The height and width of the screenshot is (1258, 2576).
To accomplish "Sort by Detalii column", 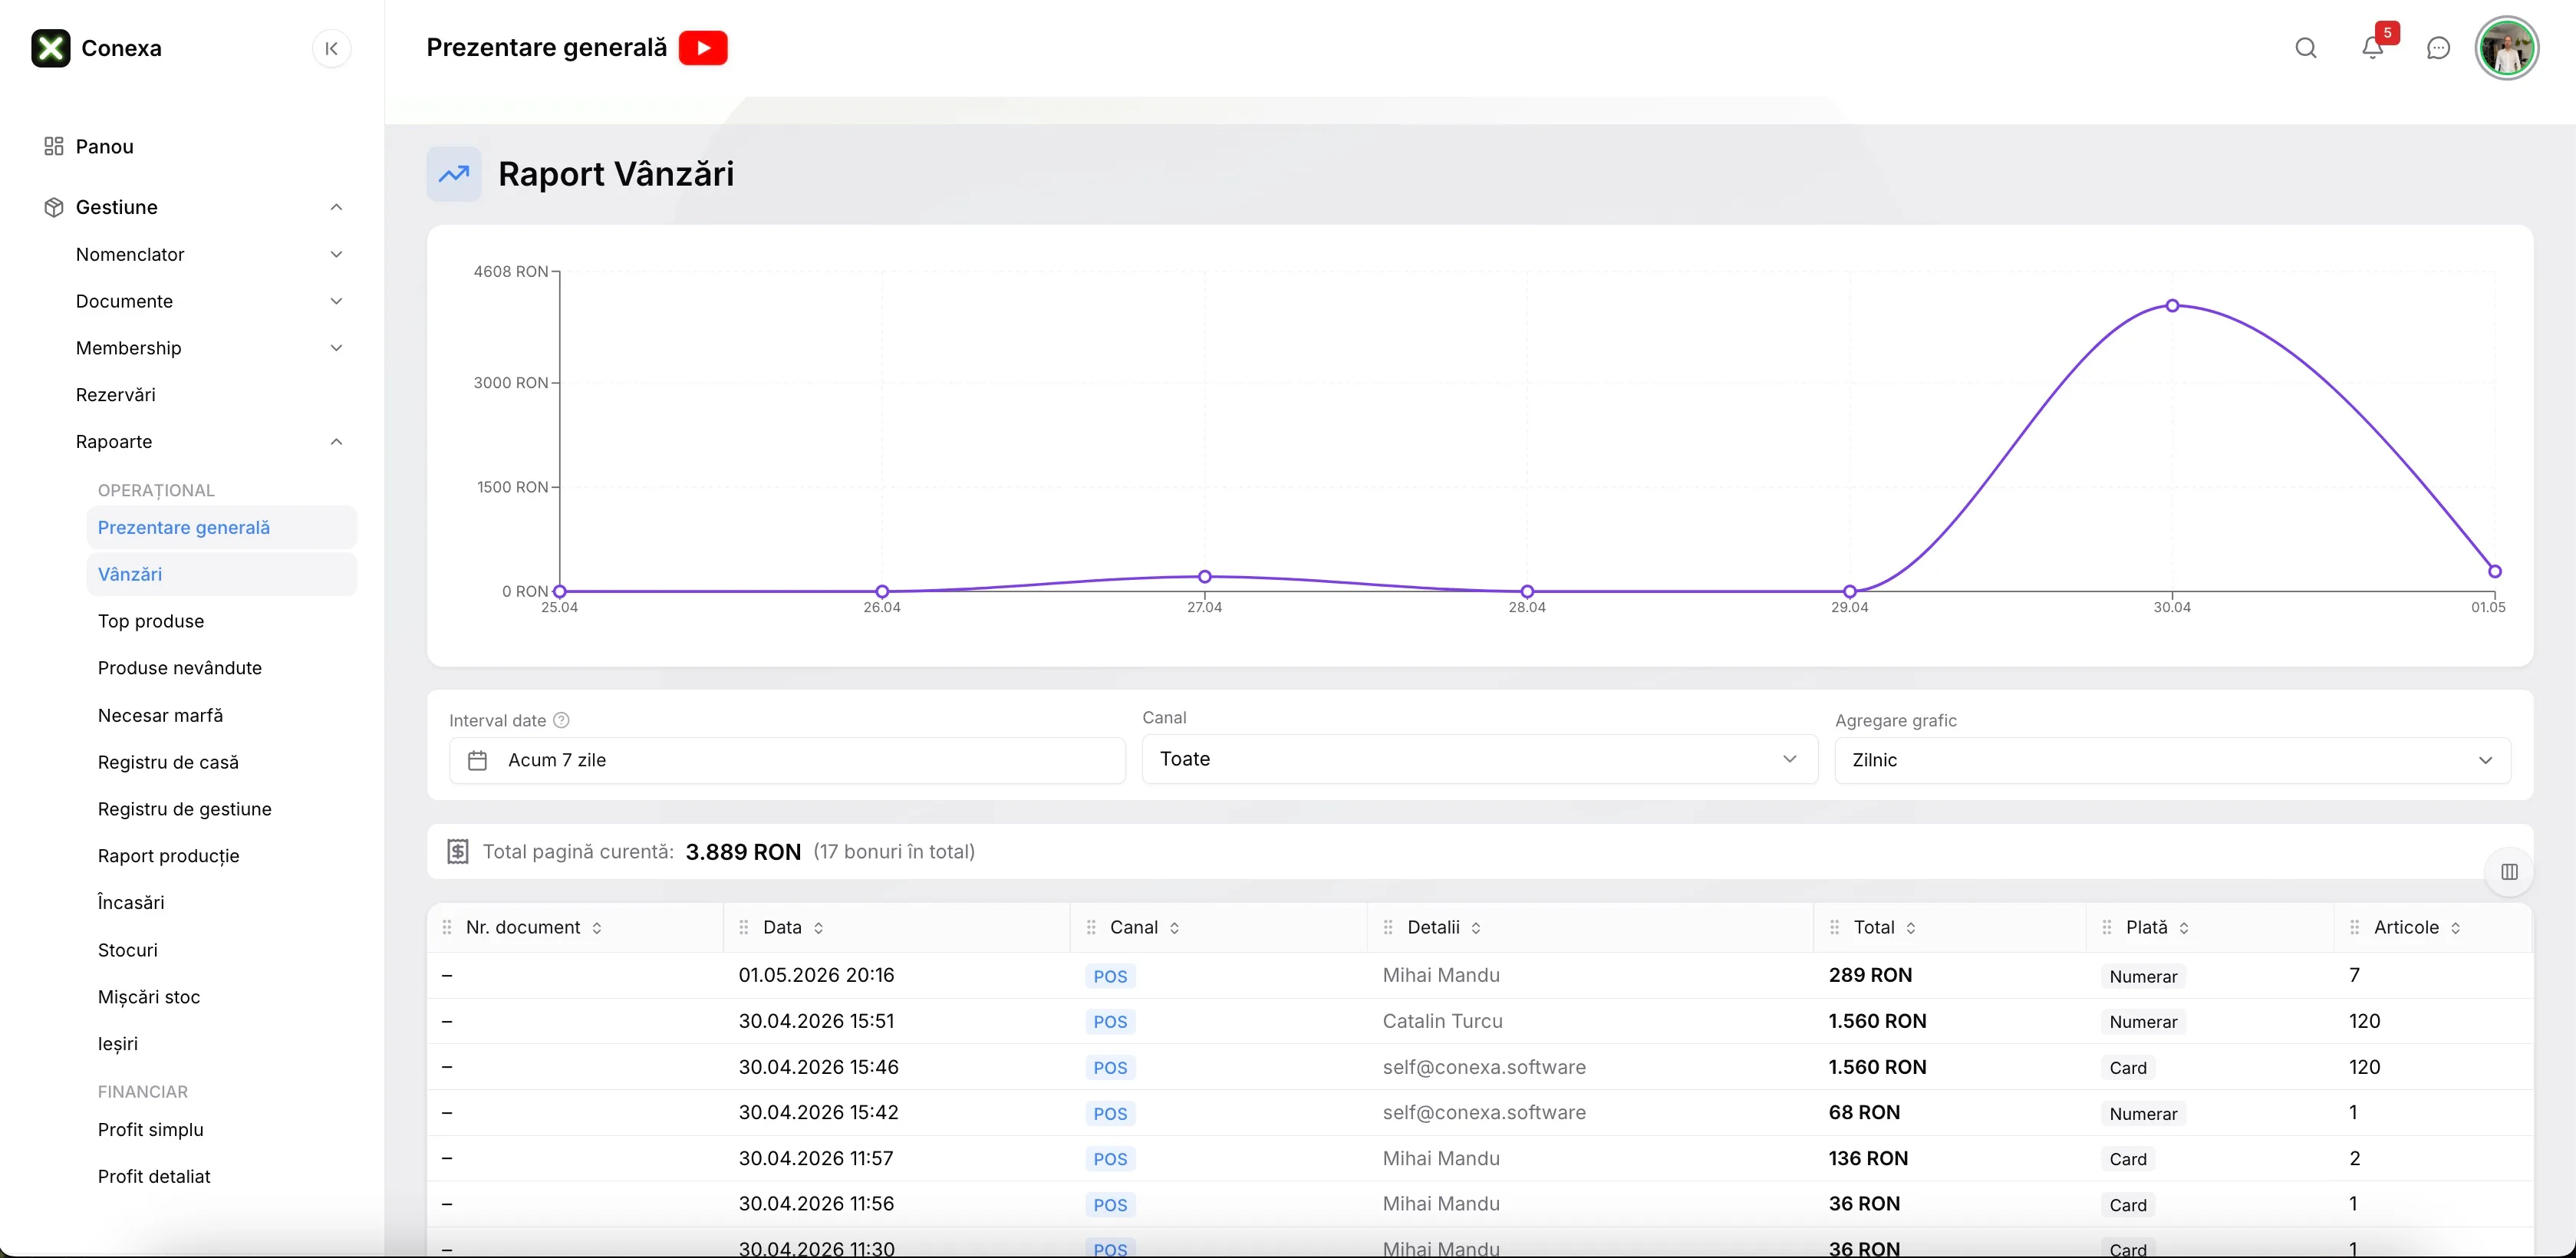I will [x=1476, y=928].
